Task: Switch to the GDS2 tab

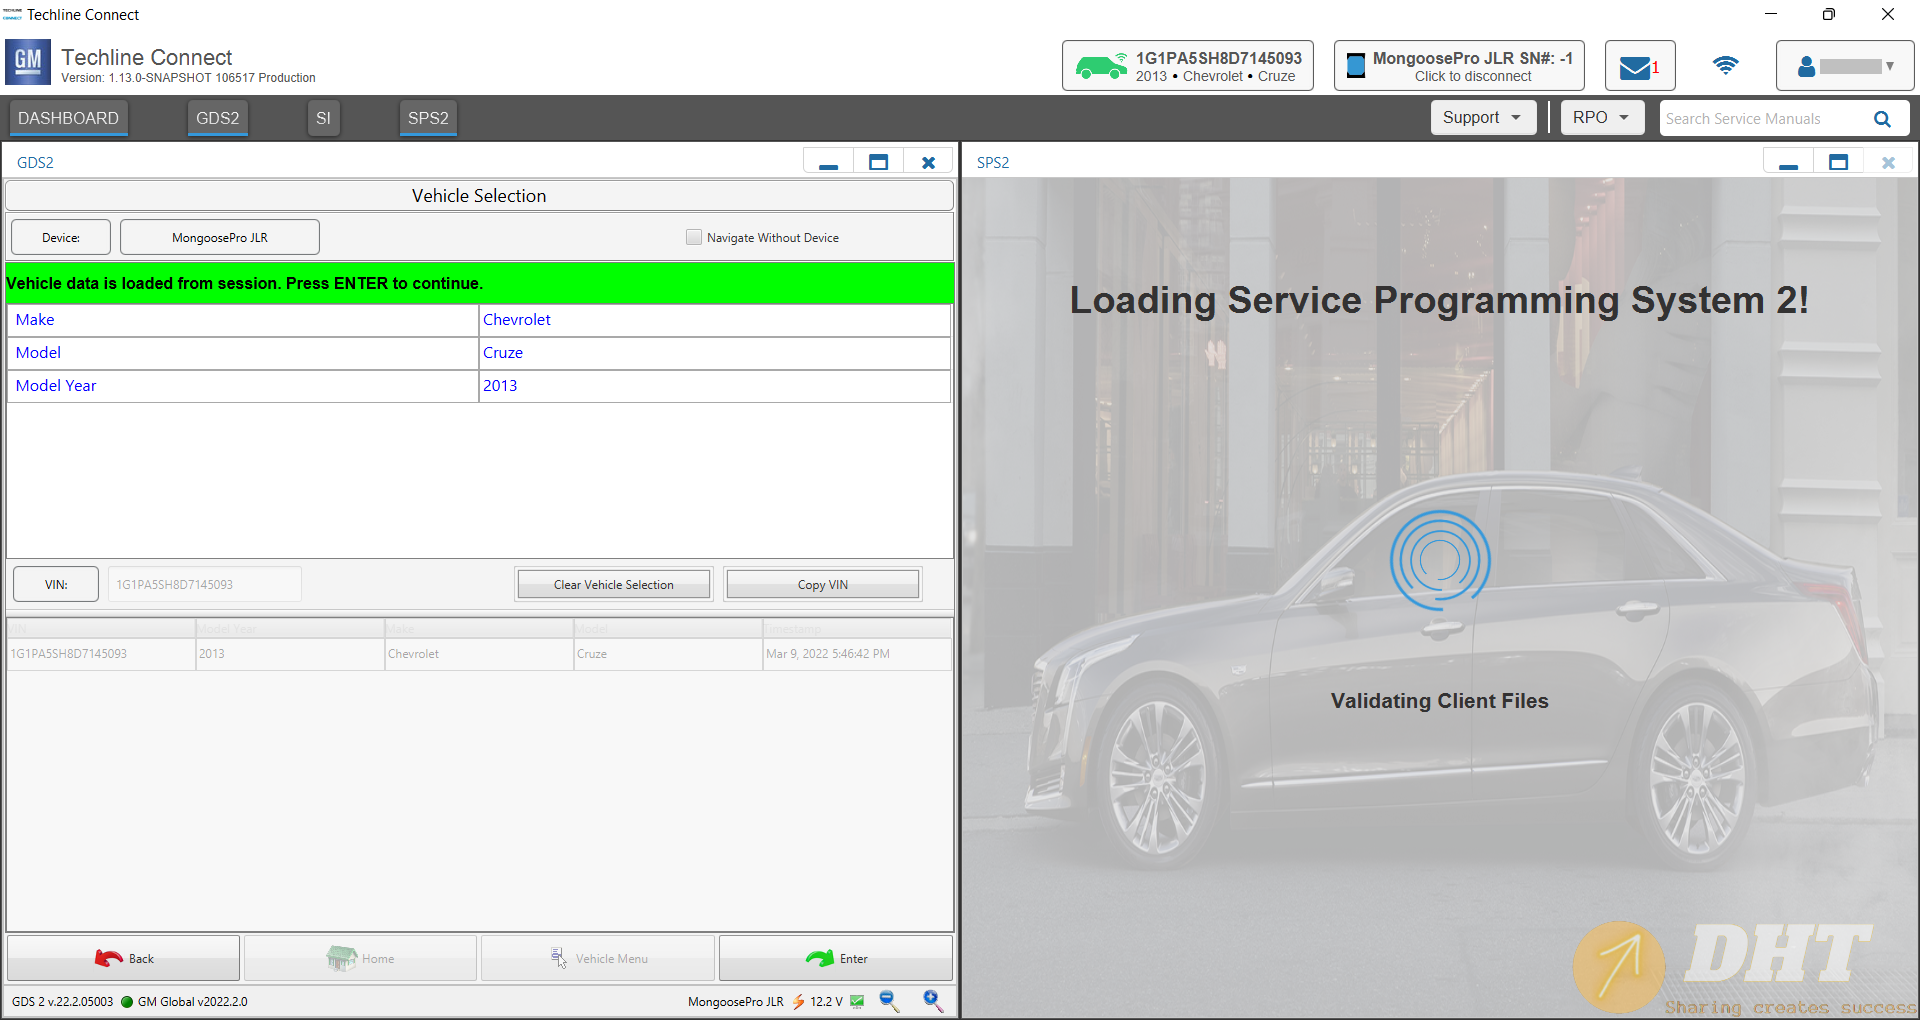Action: 218,118
